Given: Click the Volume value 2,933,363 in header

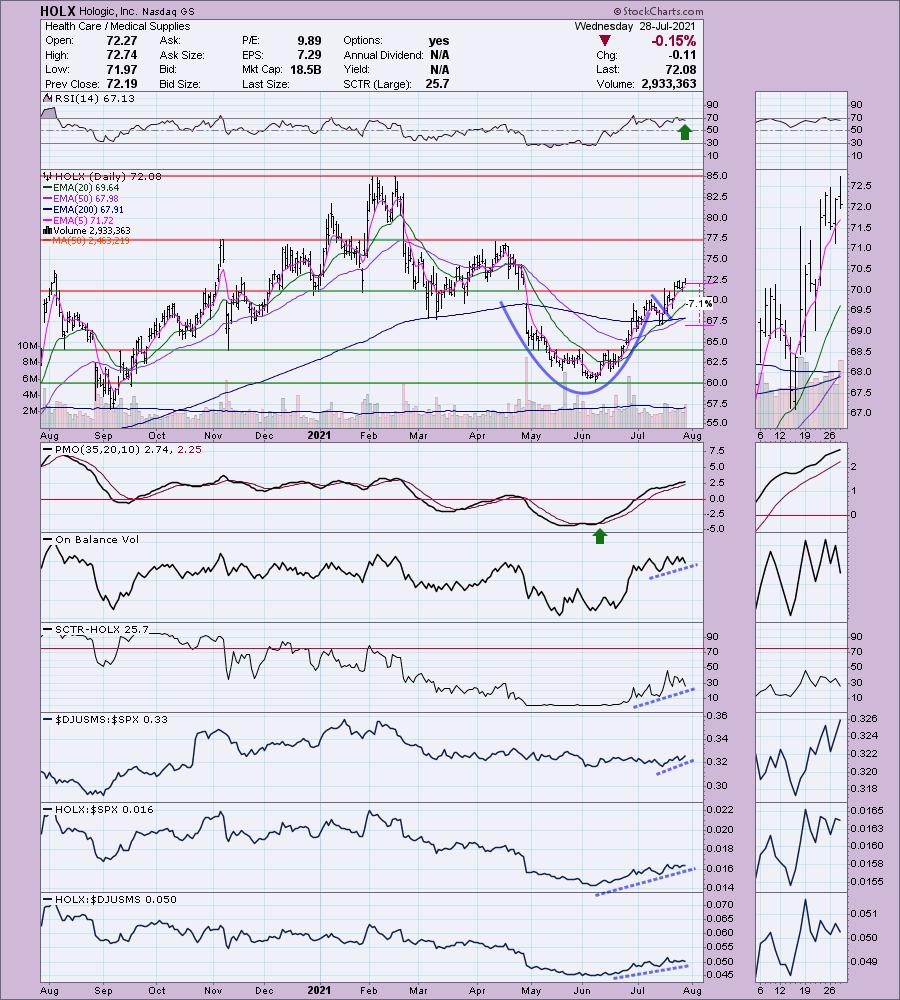Looking at the screenshot, I should coord(667,84).
